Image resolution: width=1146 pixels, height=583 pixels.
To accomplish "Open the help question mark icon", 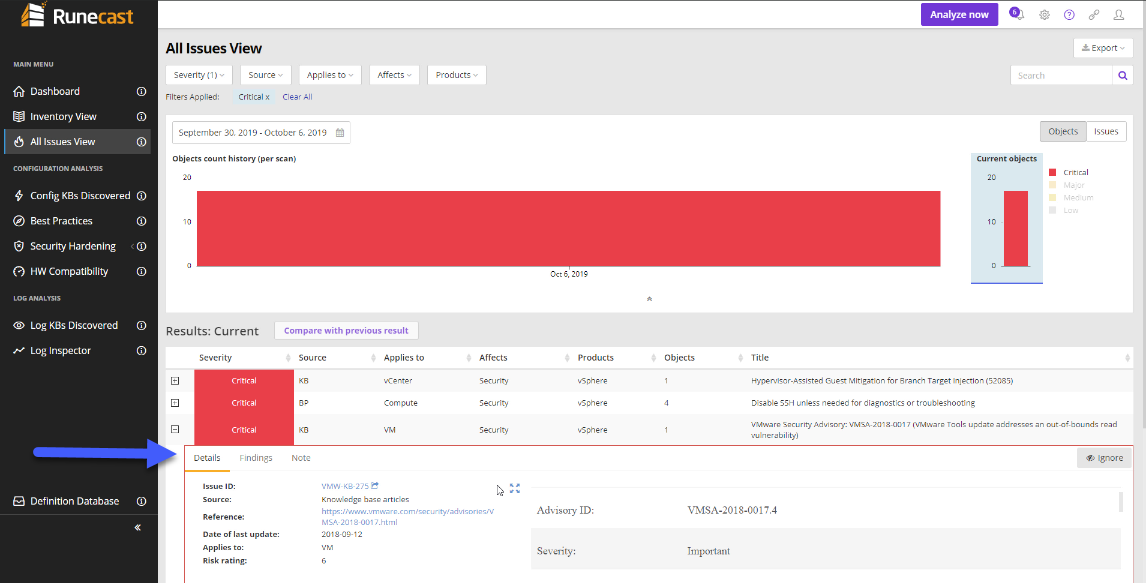I will 1069,15.
